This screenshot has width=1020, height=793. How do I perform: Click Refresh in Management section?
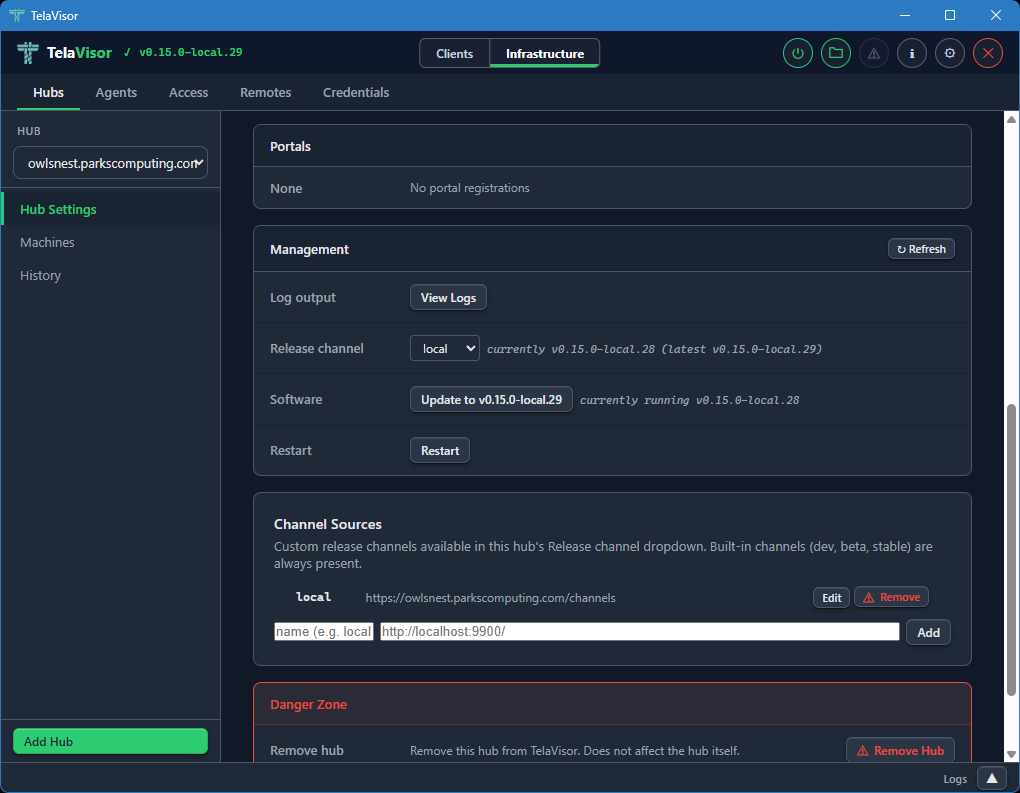921,249
